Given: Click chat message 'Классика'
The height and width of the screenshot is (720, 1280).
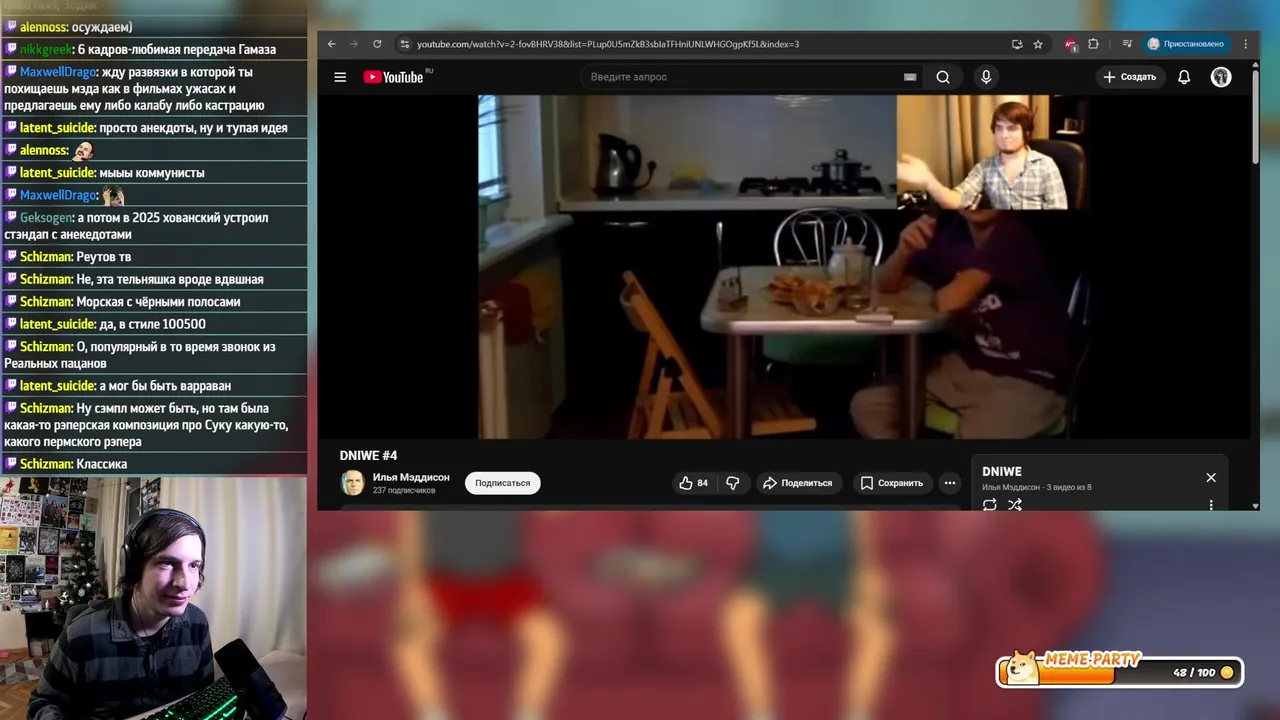Looking at the screenshot, I should 101,464.
